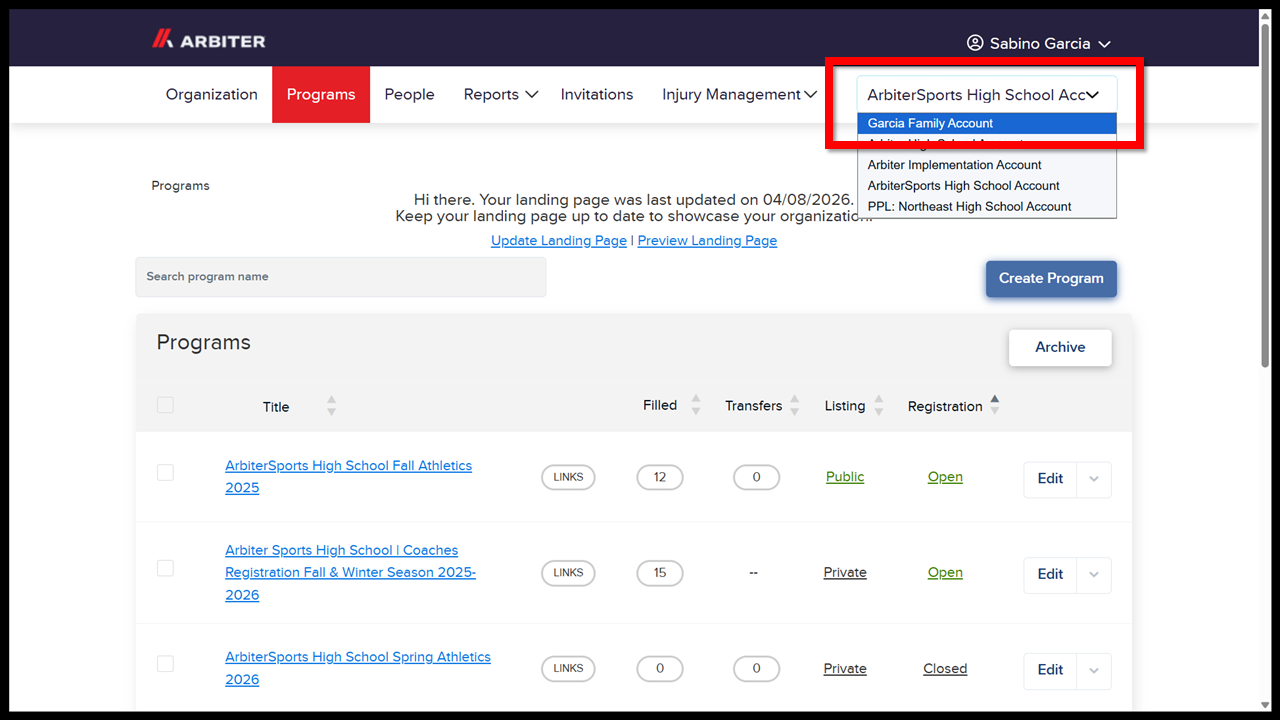Show LINKS for Spring Athletics 2026

tap(568, 668)
